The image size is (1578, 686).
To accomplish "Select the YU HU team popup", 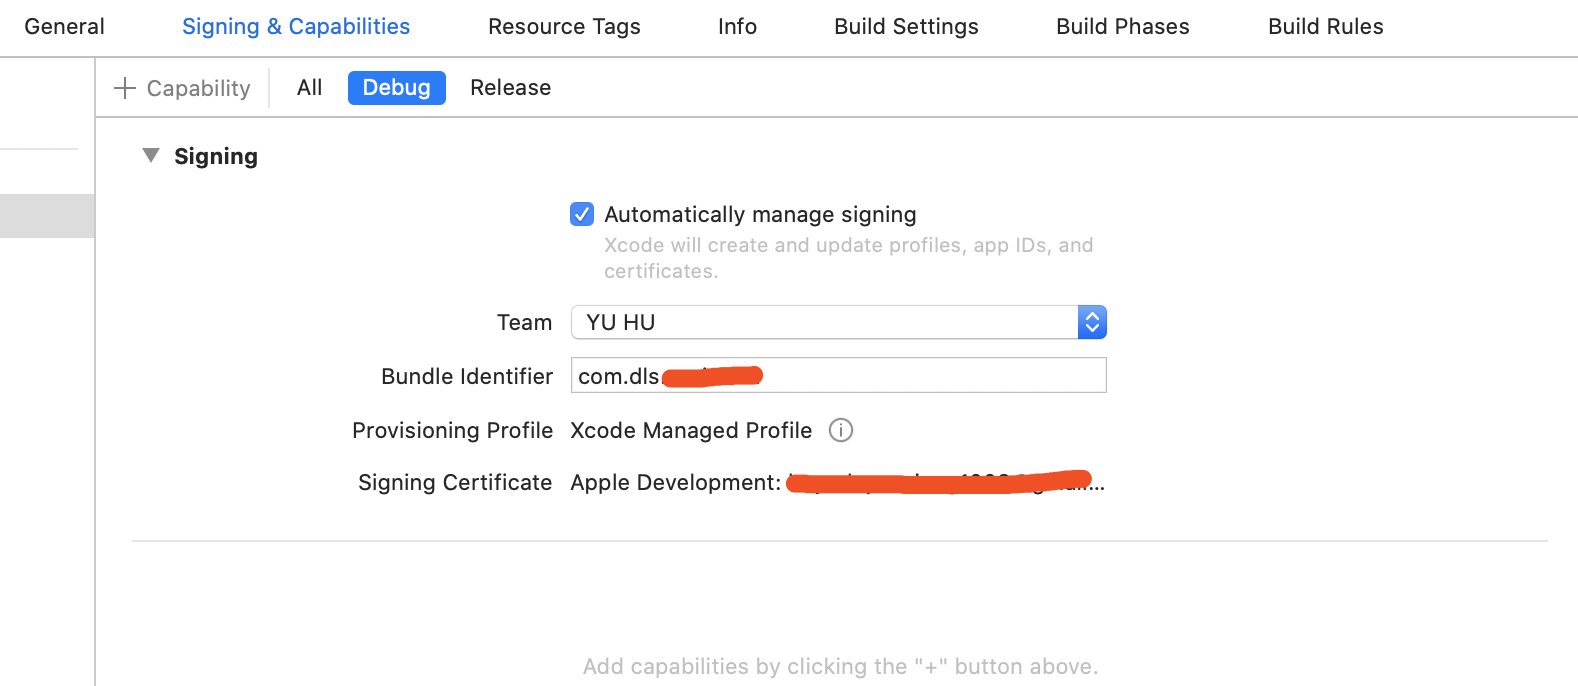I will click(x=838, y=322).
